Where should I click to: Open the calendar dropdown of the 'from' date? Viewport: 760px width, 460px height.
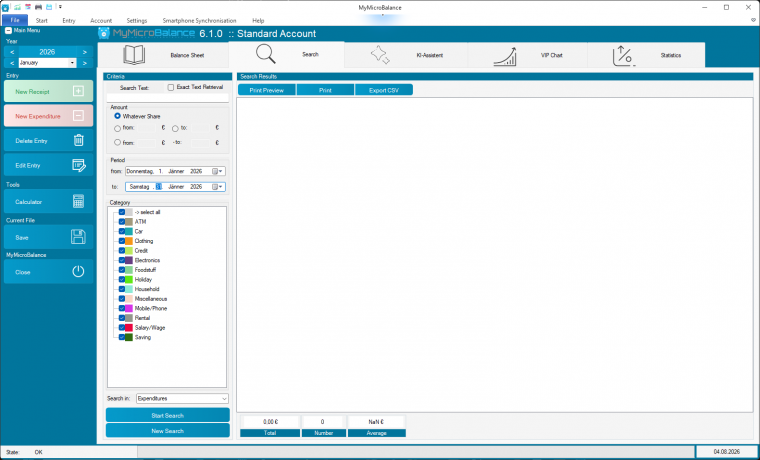(218, 171)
